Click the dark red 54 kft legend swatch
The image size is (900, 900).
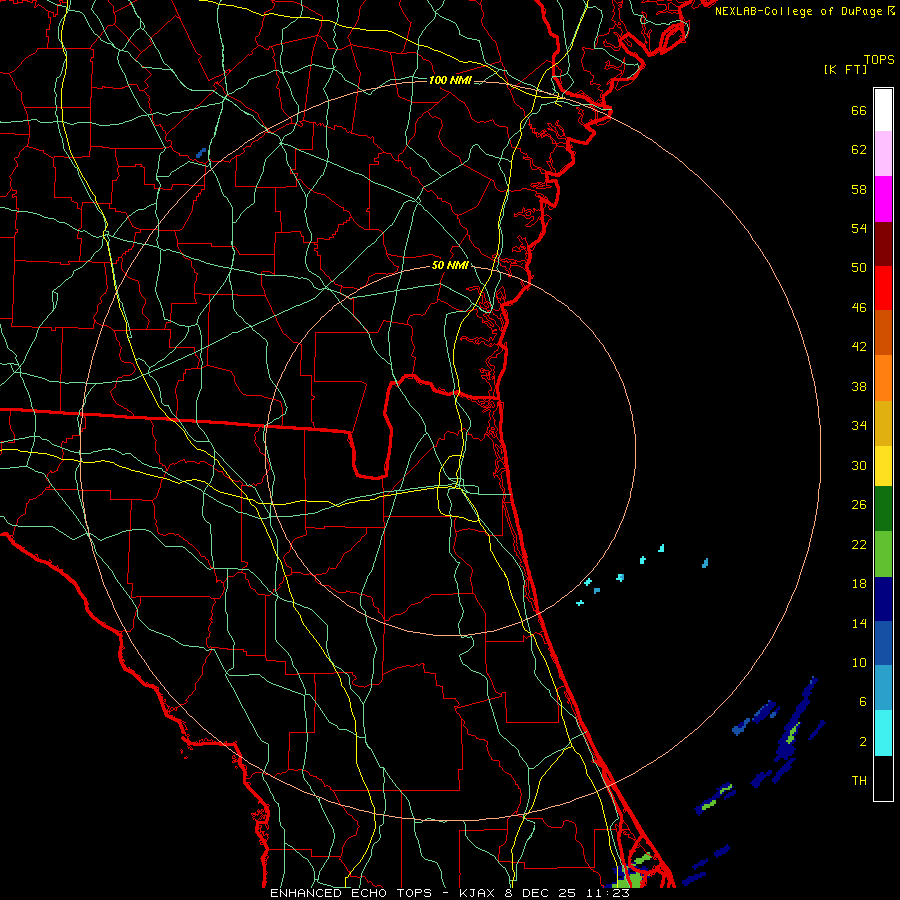click(883, 244)
